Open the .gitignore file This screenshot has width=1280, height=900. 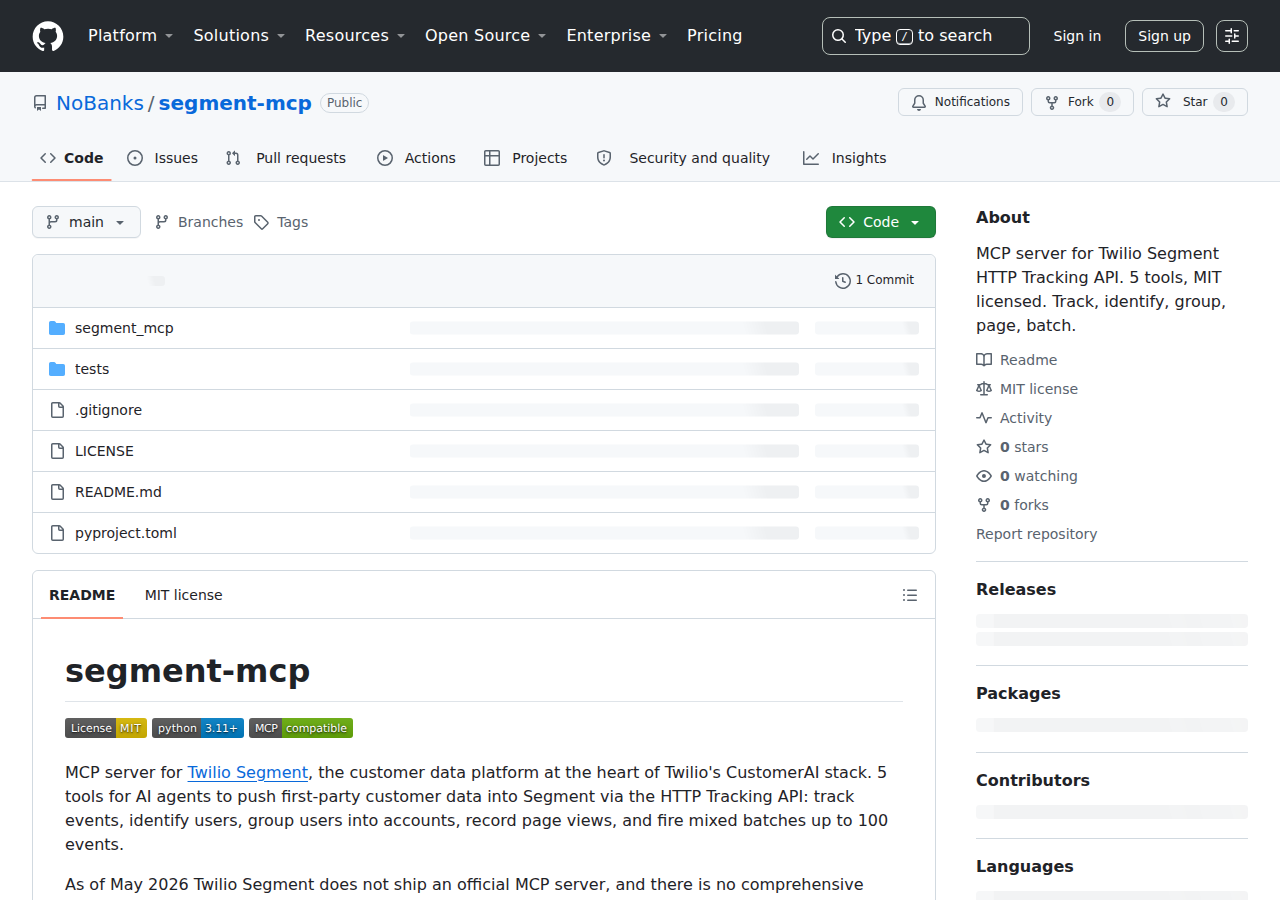(x=108, y=410)
